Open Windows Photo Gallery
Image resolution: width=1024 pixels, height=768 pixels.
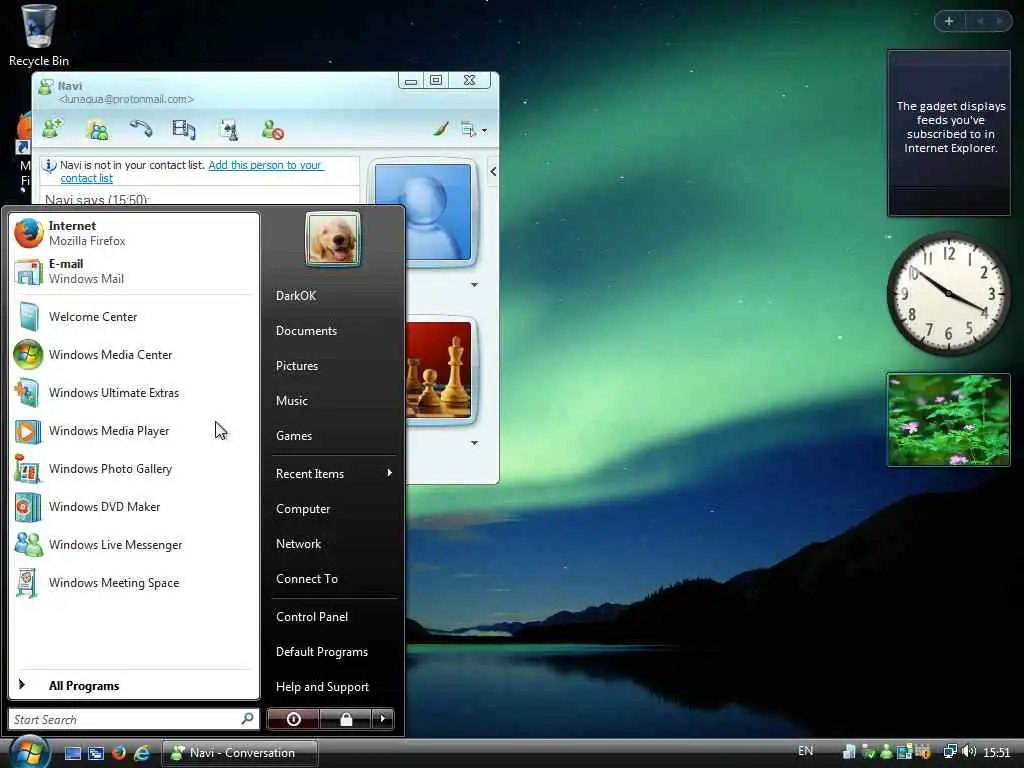(134, 469)
